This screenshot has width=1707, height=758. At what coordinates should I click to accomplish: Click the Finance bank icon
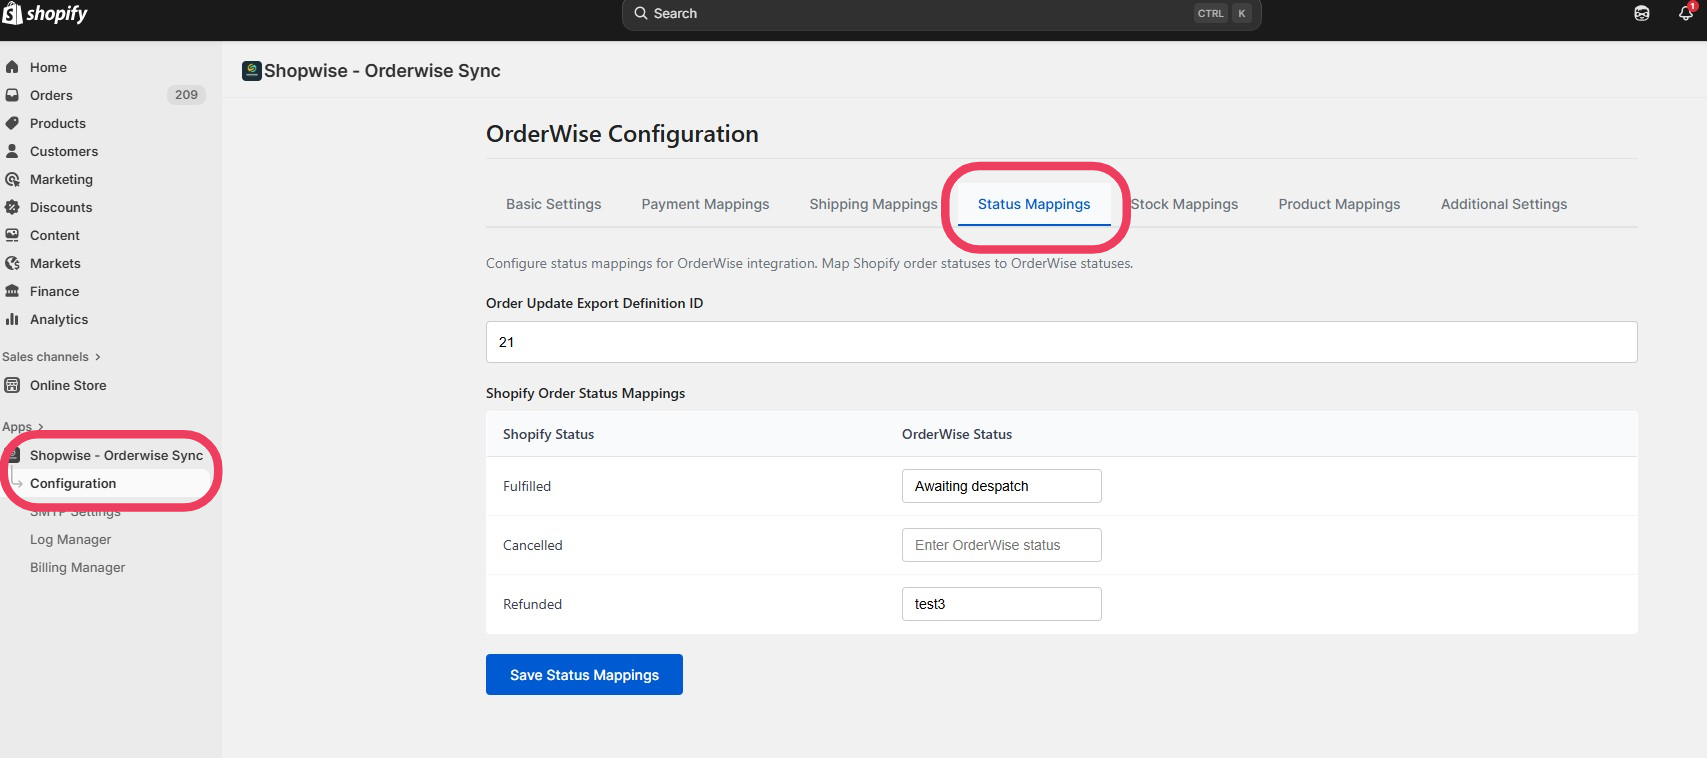[12, 291]
